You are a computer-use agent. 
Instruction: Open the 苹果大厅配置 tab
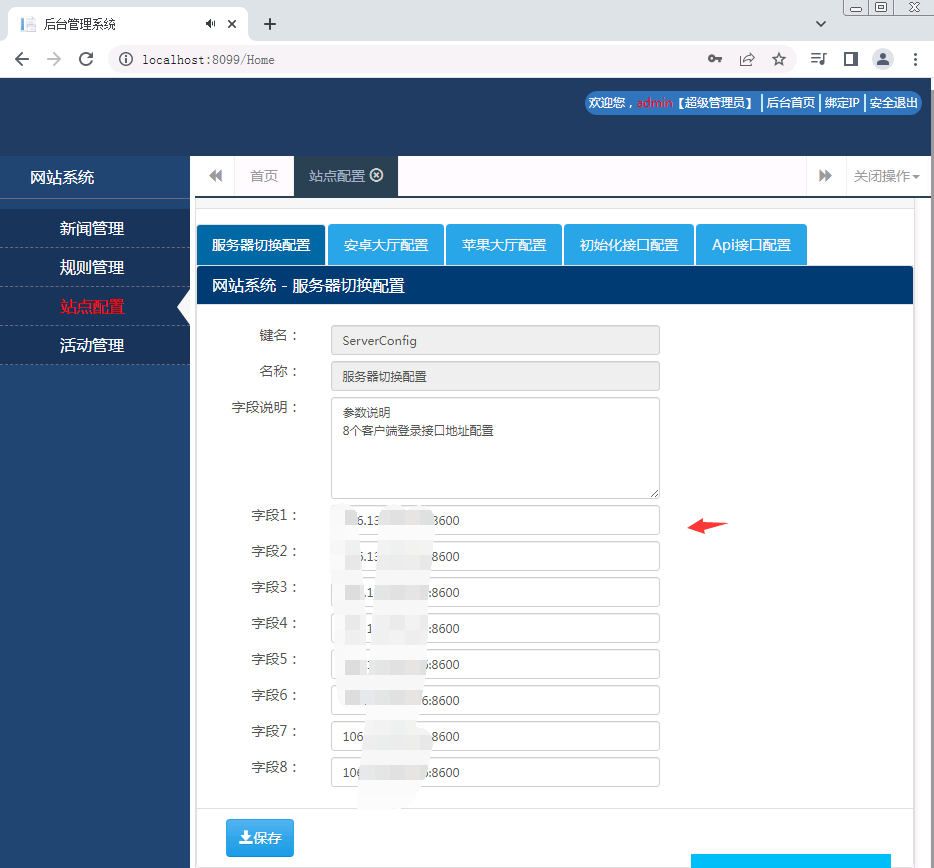click(x=504, y=245)
